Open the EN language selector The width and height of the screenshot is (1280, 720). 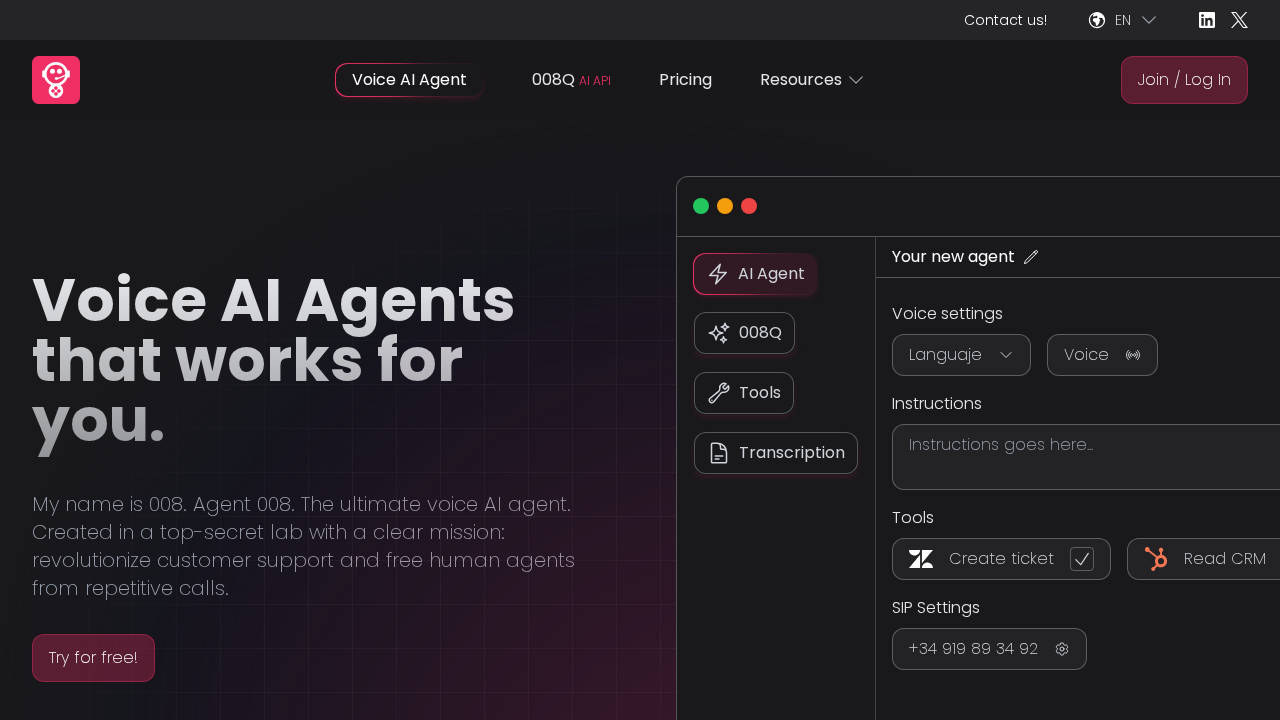(x=1122, y=20)
